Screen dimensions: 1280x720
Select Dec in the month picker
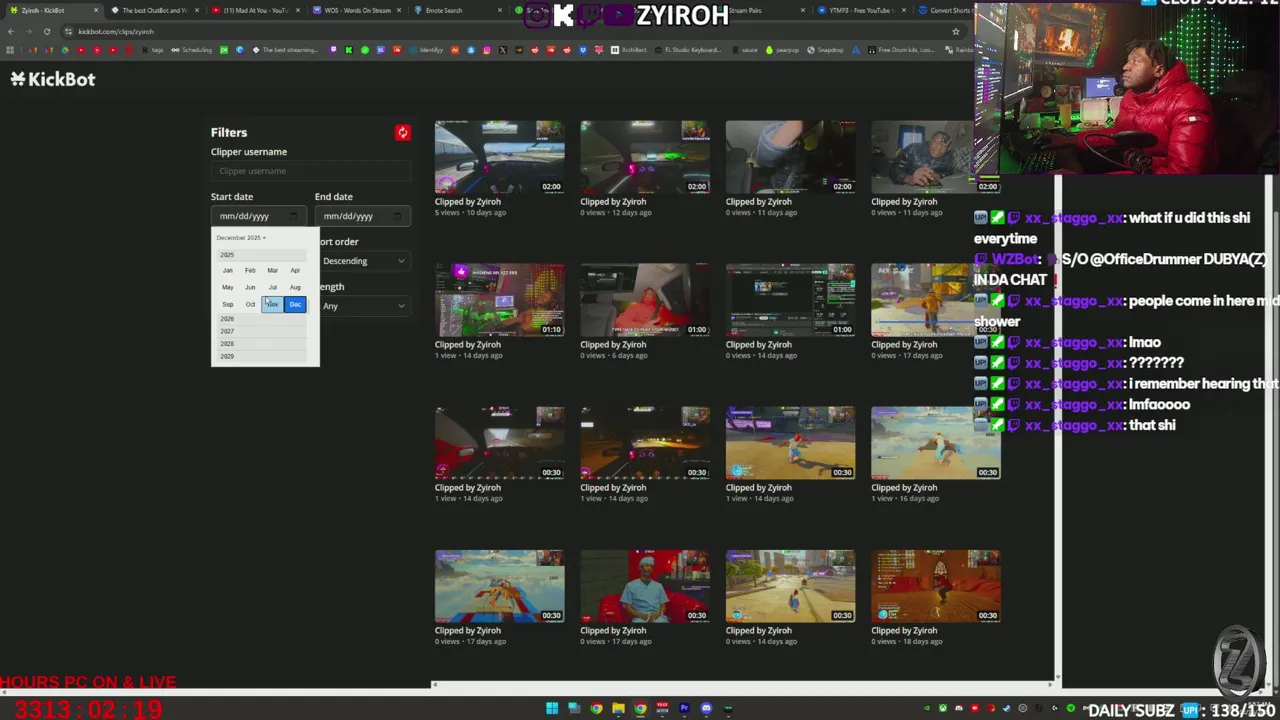[x=295, y=305]
